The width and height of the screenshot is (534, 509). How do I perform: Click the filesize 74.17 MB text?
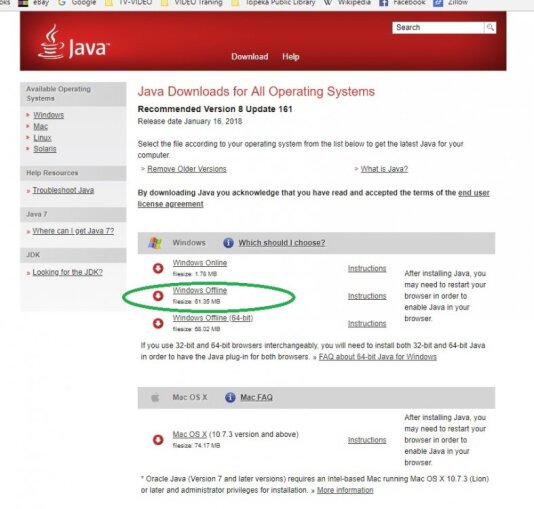coord(197,446)
